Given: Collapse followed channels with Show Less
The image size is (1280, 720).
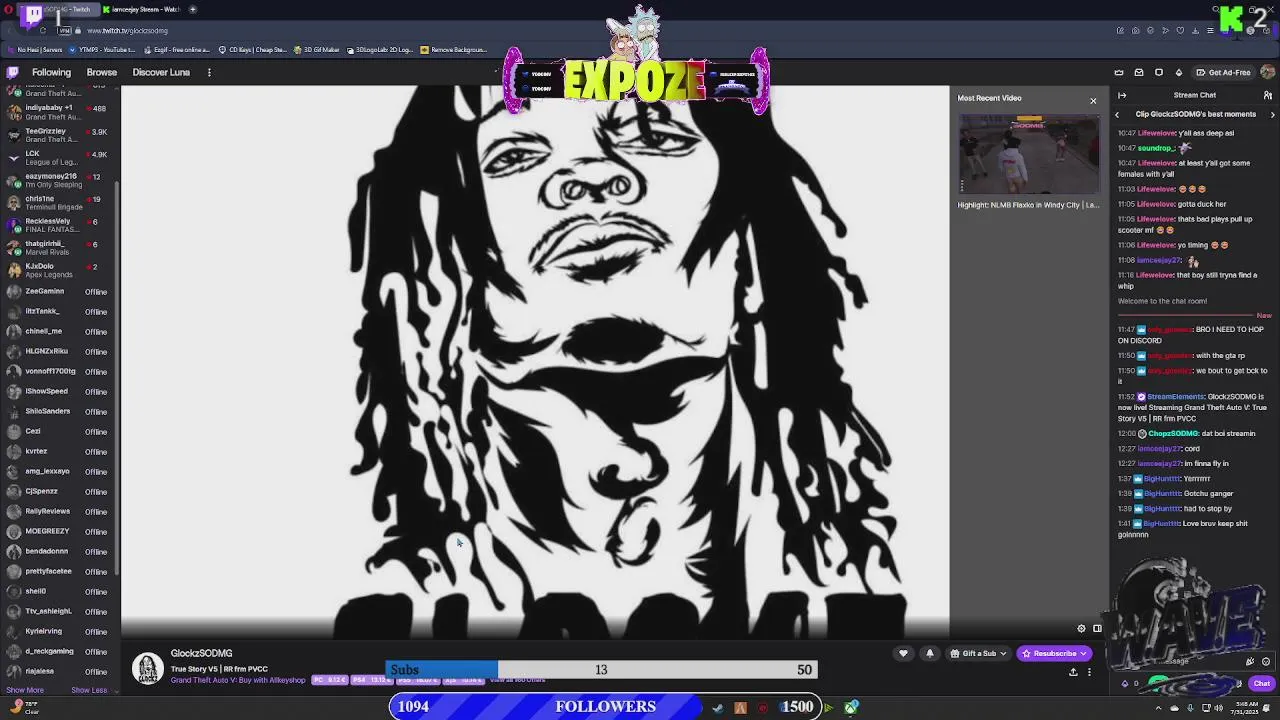Looking at the screenshot, I should (89, 690).
